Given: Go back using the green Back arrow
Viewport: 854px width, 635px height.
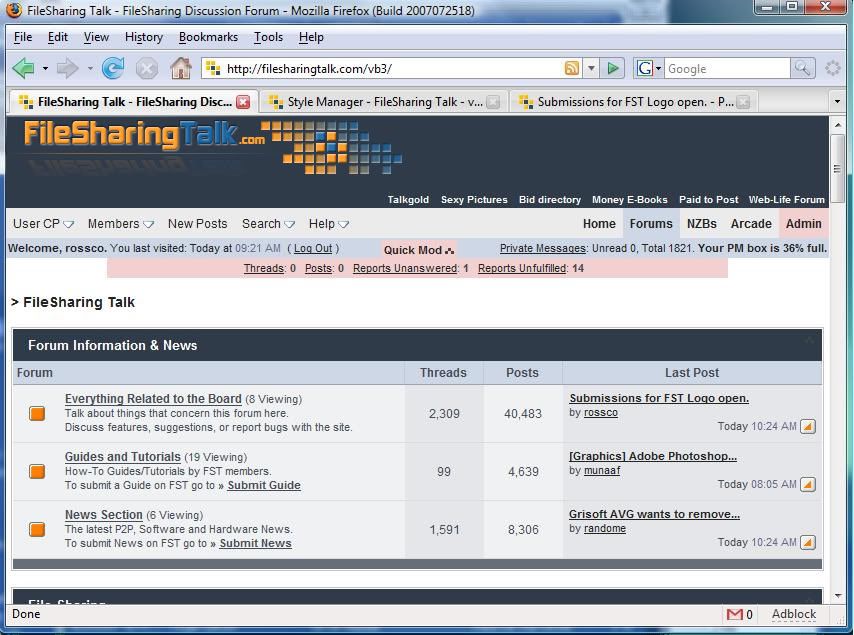Looking at the screenshot, I should point(23,69).
